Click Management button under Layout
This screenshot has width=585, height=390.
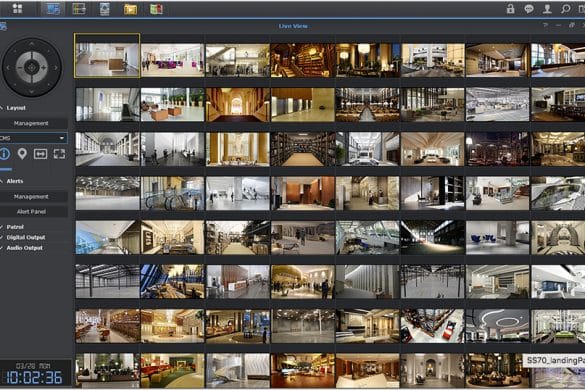pos(34,123)
